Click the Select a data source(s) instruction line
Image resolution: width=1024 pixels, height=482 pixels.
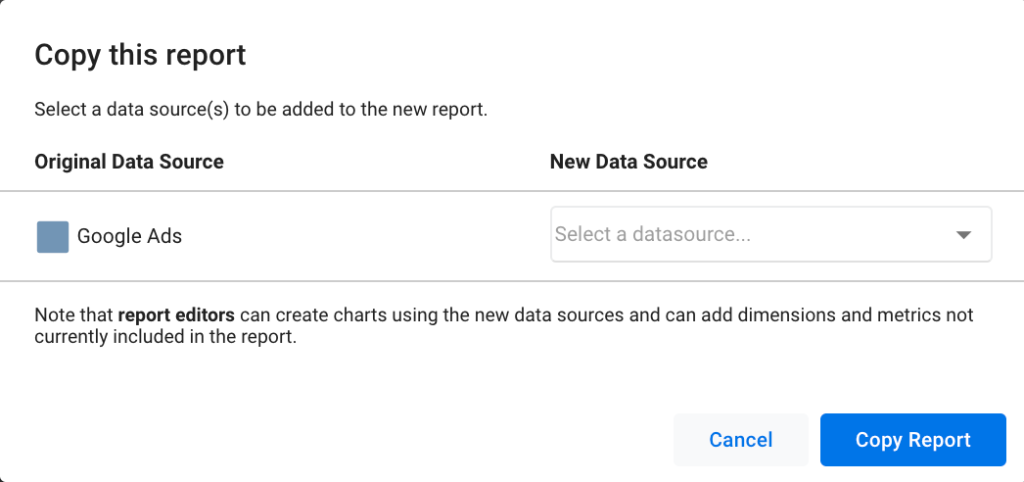[261, 109]
